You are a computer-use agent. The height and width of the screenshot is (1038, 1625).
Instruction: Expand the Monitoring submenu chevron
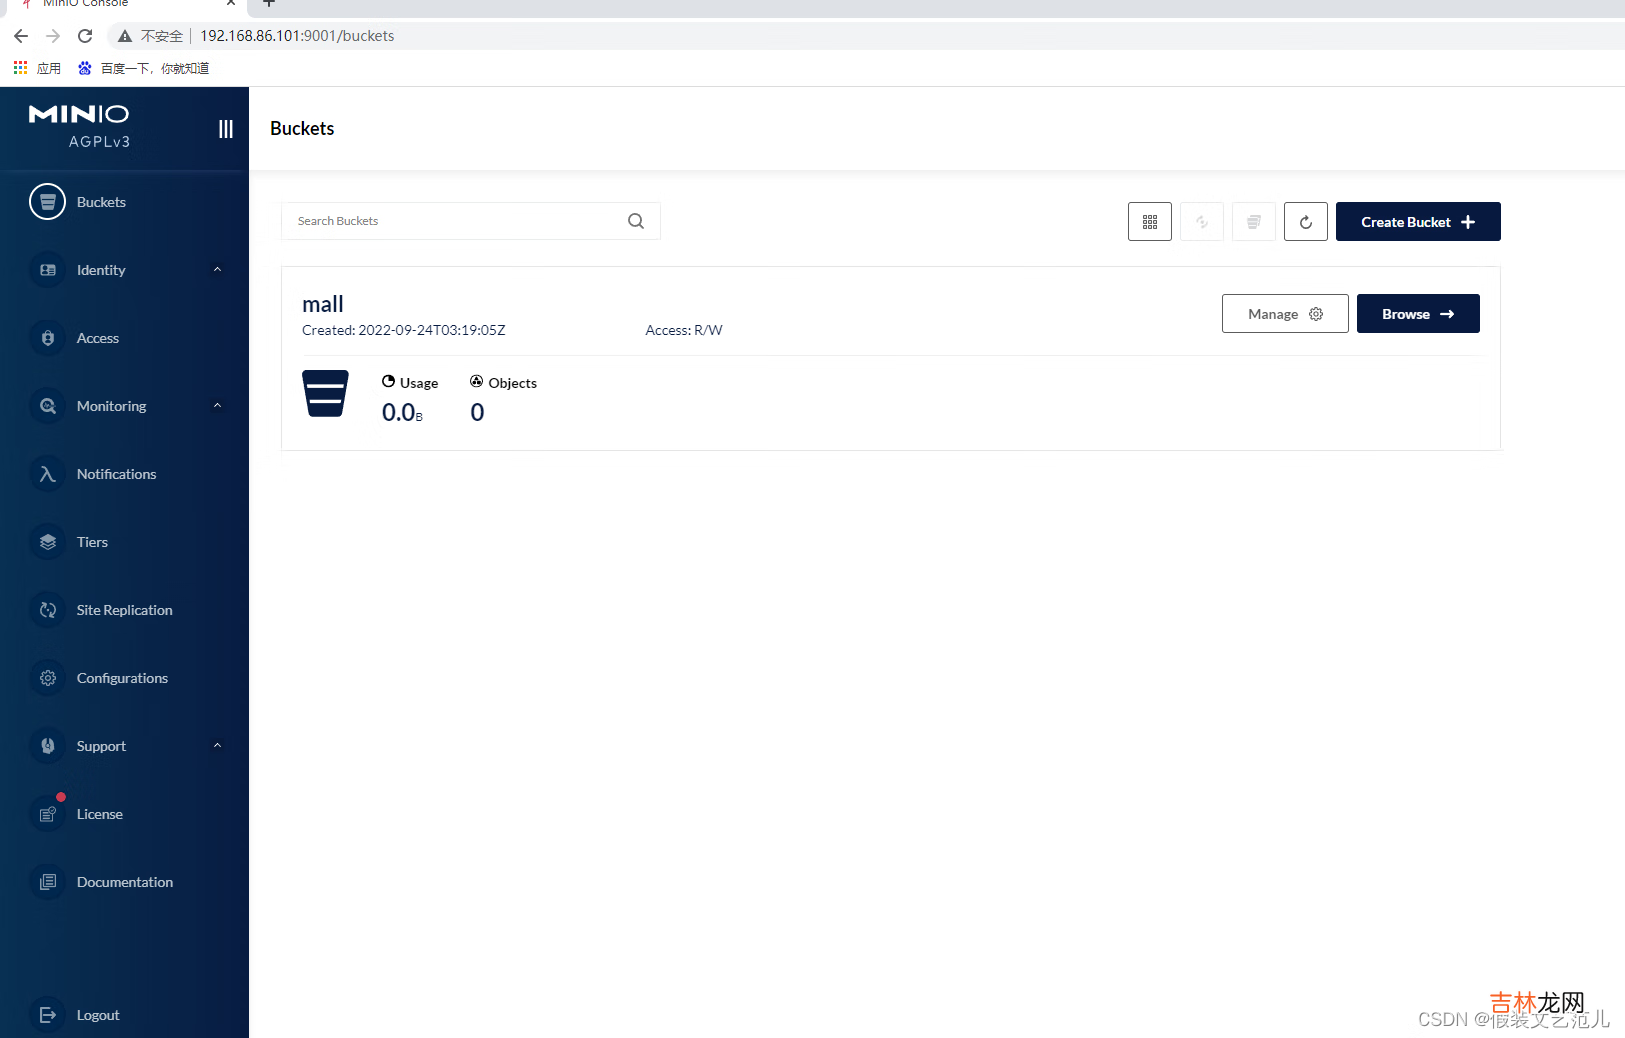[x=217, y=406]
